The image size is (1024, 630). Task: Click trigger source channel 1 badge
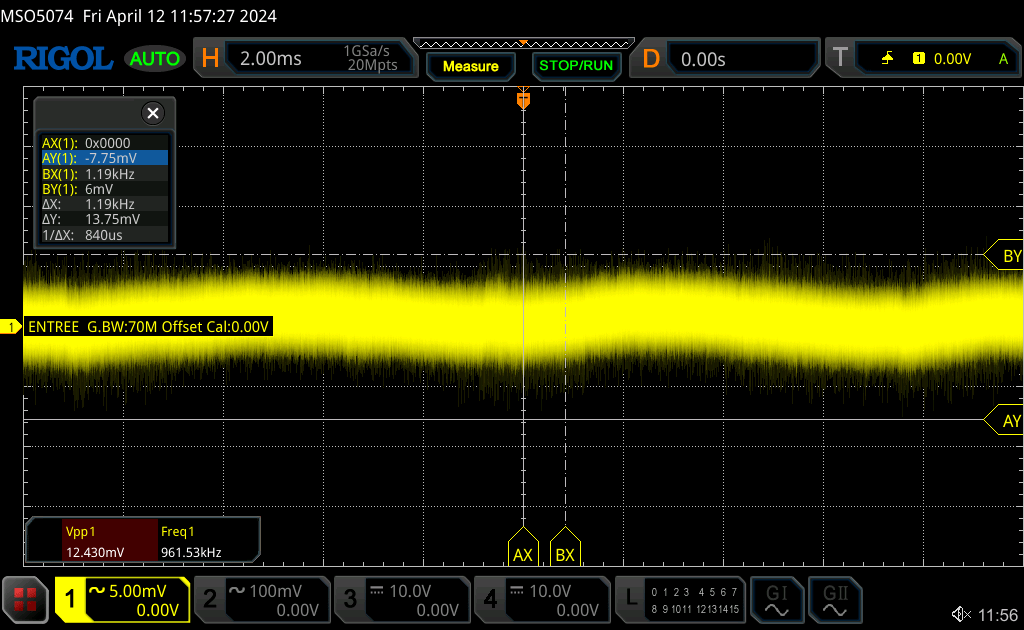(x=919, y=58)
